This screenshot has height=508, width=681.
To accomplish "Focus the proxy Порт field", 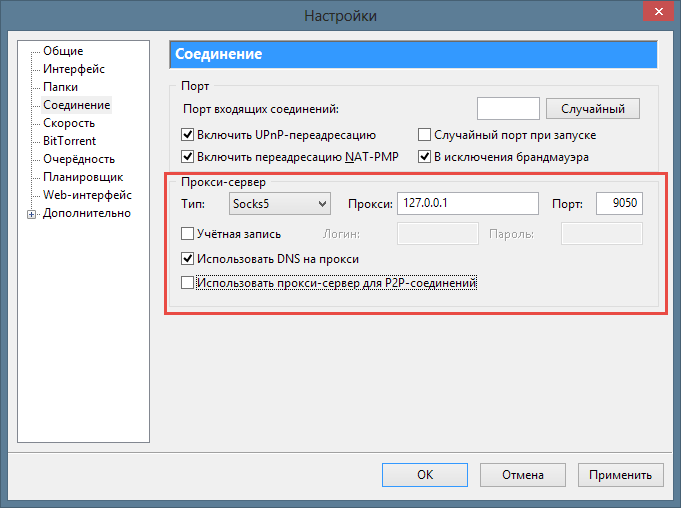I will pyautogui.click(x=619, y=204).
